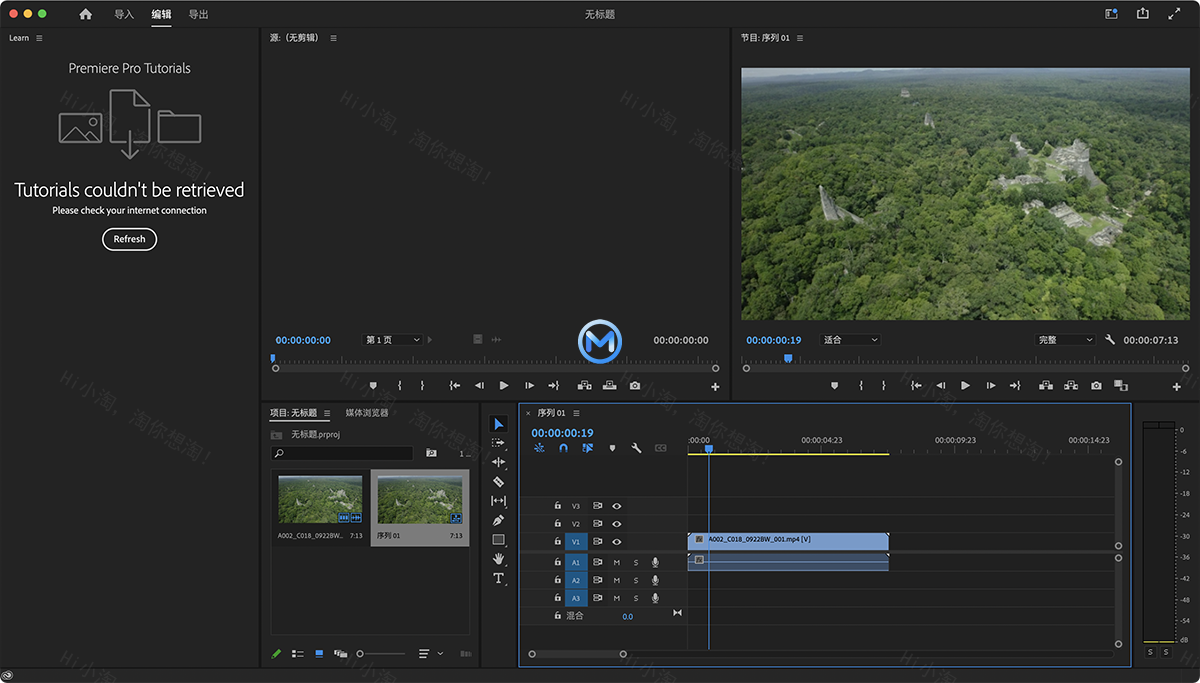
Task: Select the Type tool
Action: click(499, 577)
